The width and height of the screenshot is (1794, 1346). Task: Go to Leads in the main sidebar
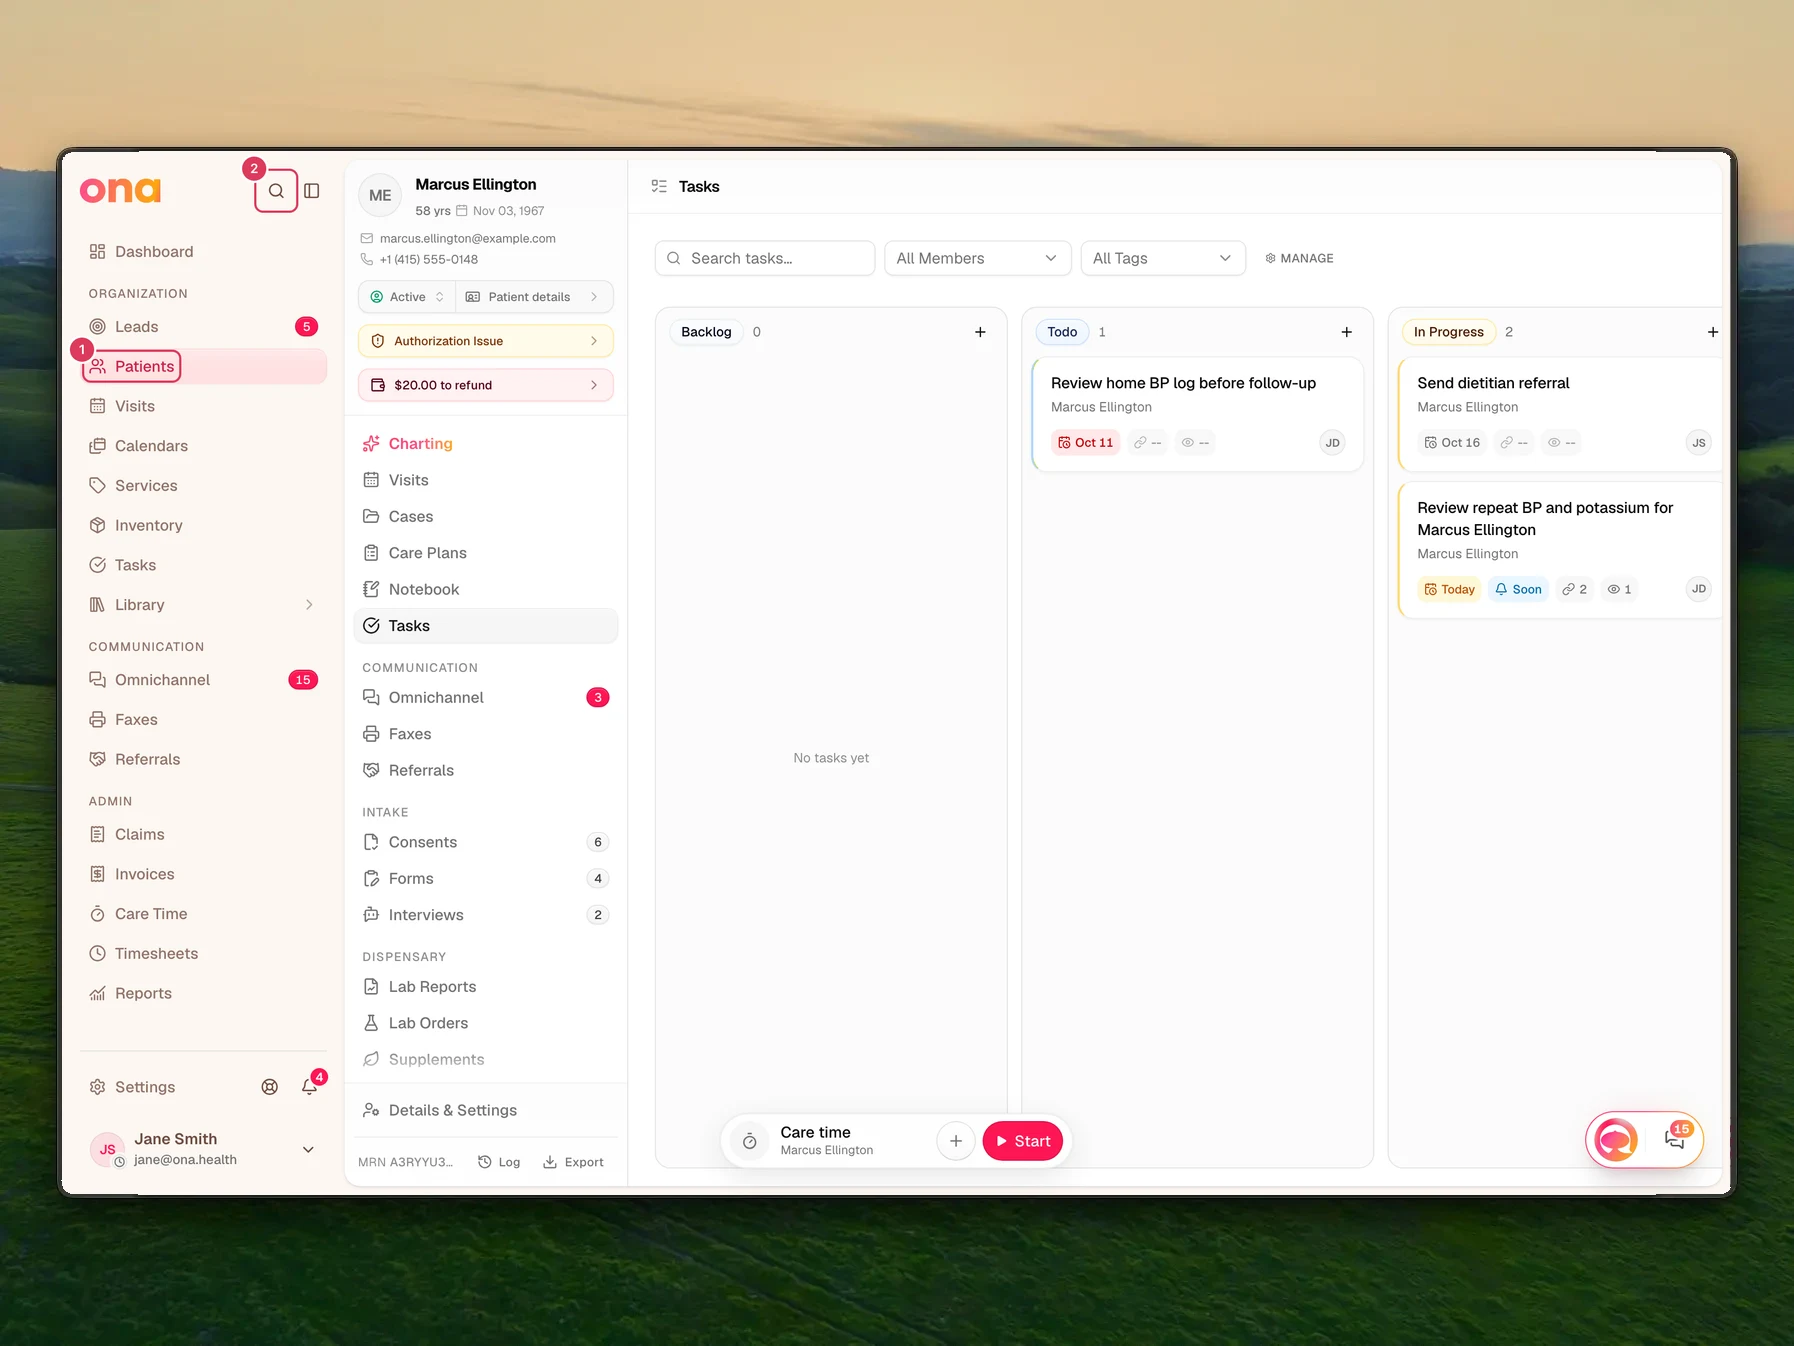[202, 327]
